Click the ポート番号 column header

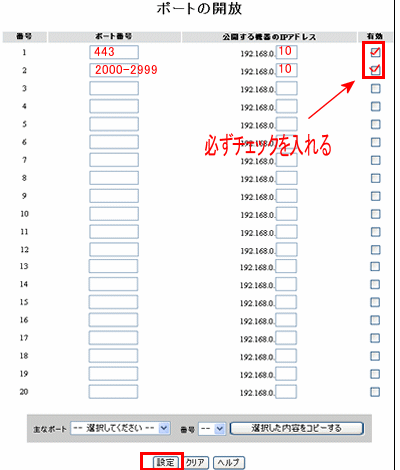tap(114, 36)
